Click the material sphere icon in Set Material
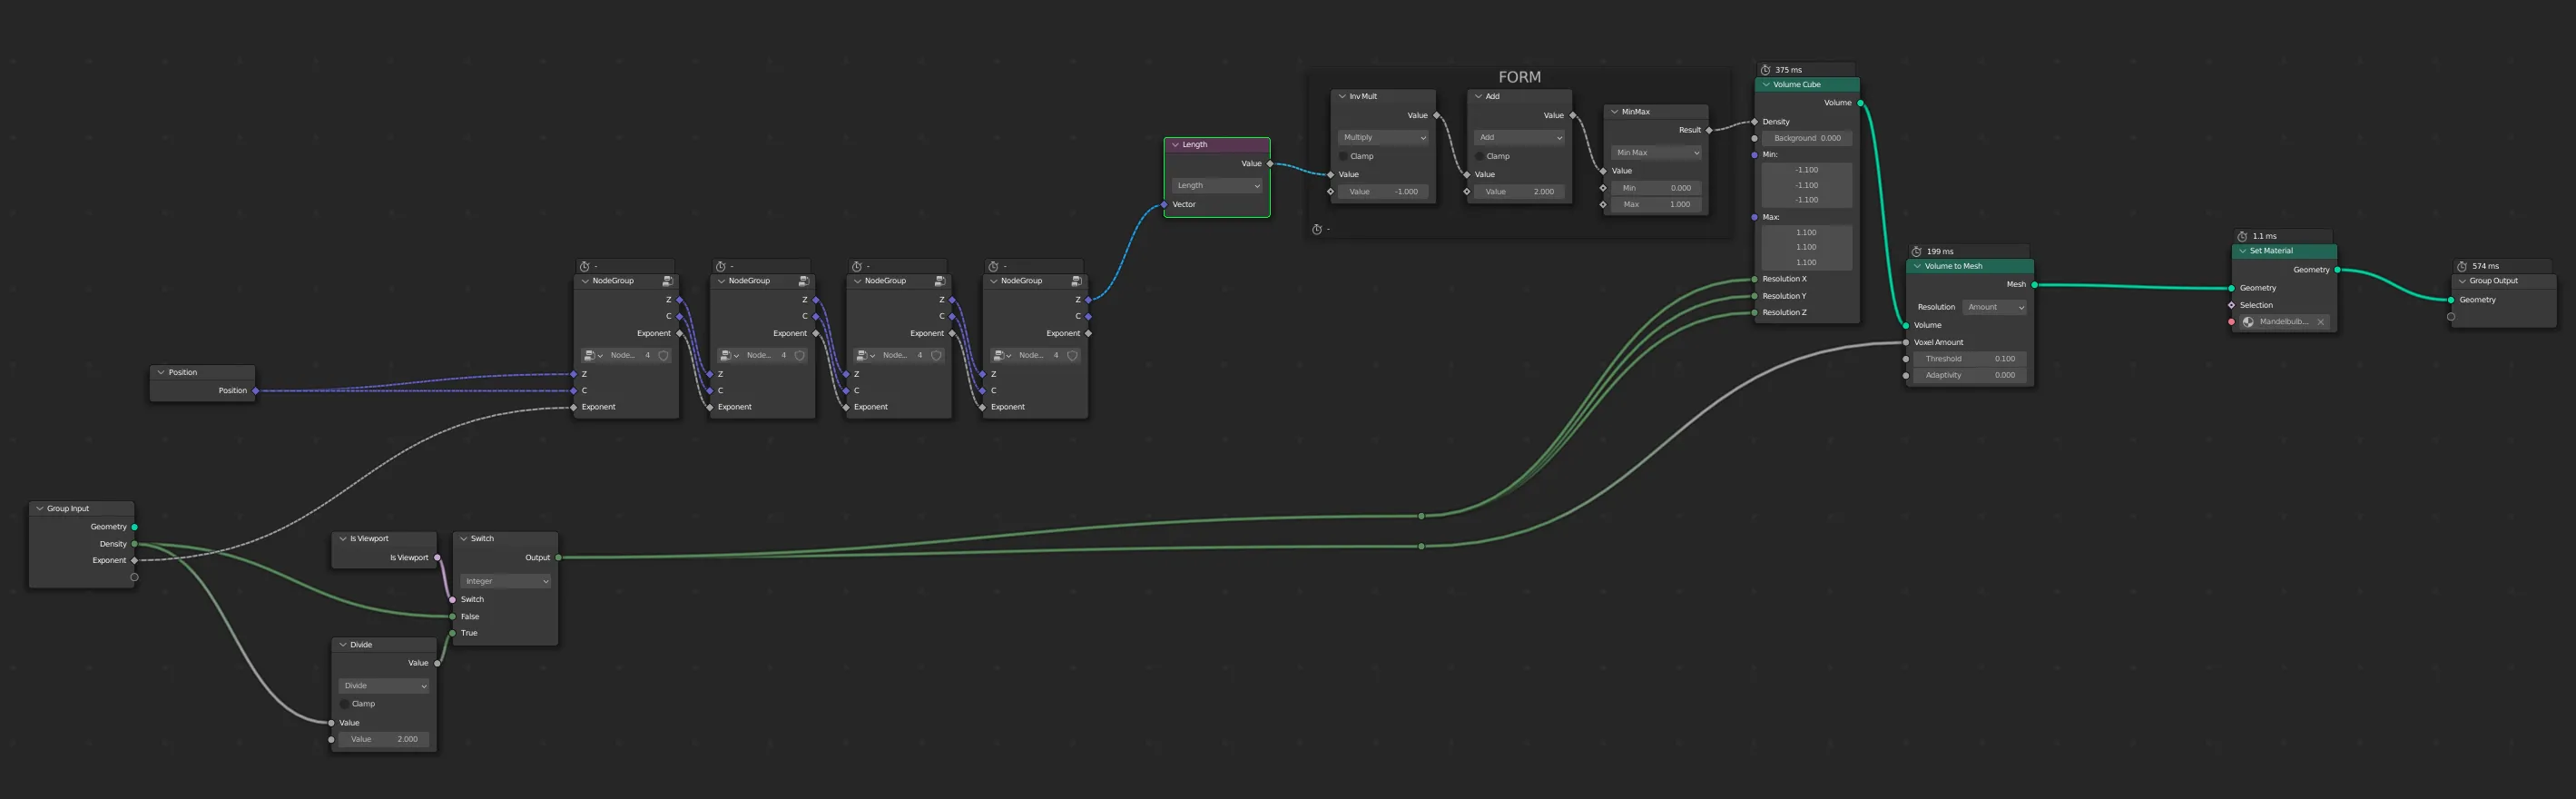 [2248, 322]
